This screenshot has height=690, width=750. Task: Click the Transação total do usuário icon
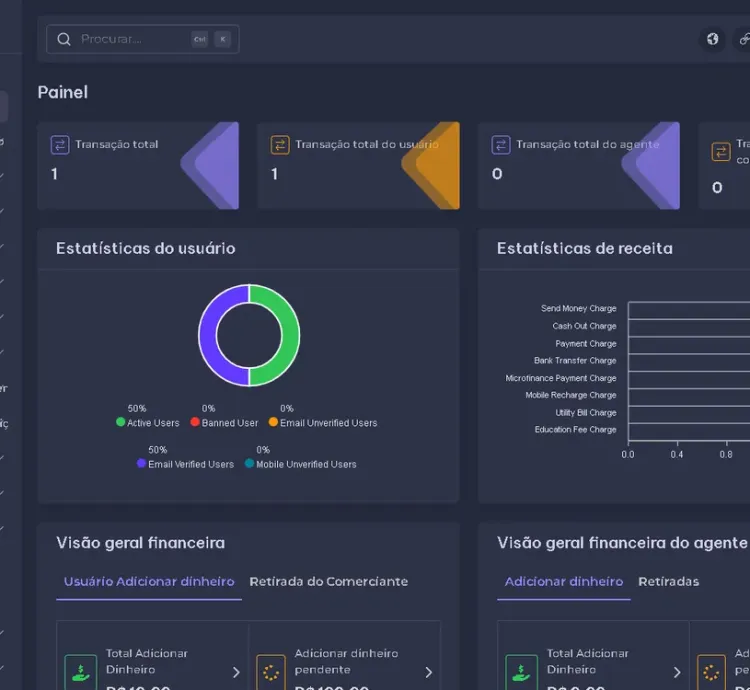pyautogui.click(x=280, y=145)
